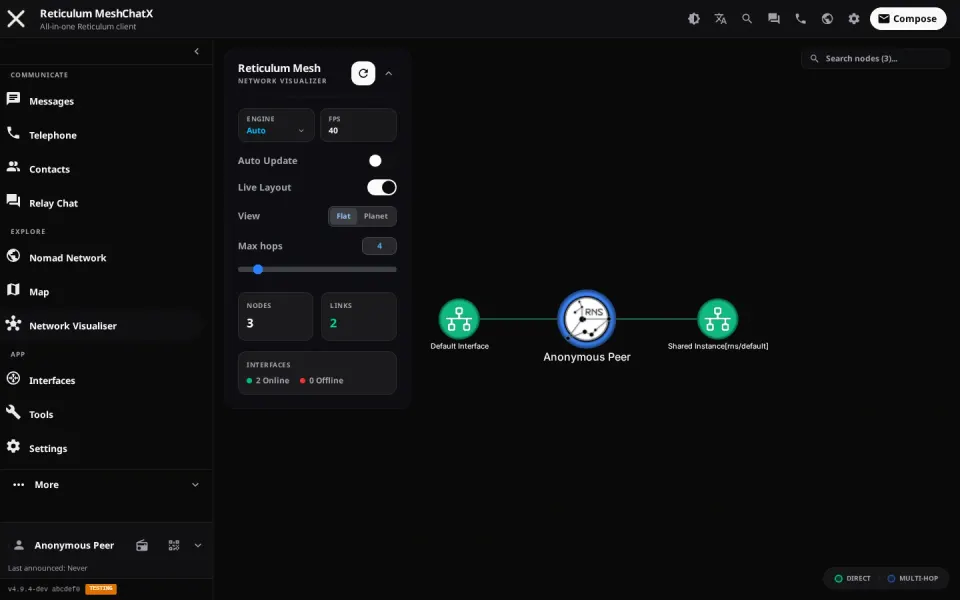Click Nomad Network globe icon

[13, 256]
